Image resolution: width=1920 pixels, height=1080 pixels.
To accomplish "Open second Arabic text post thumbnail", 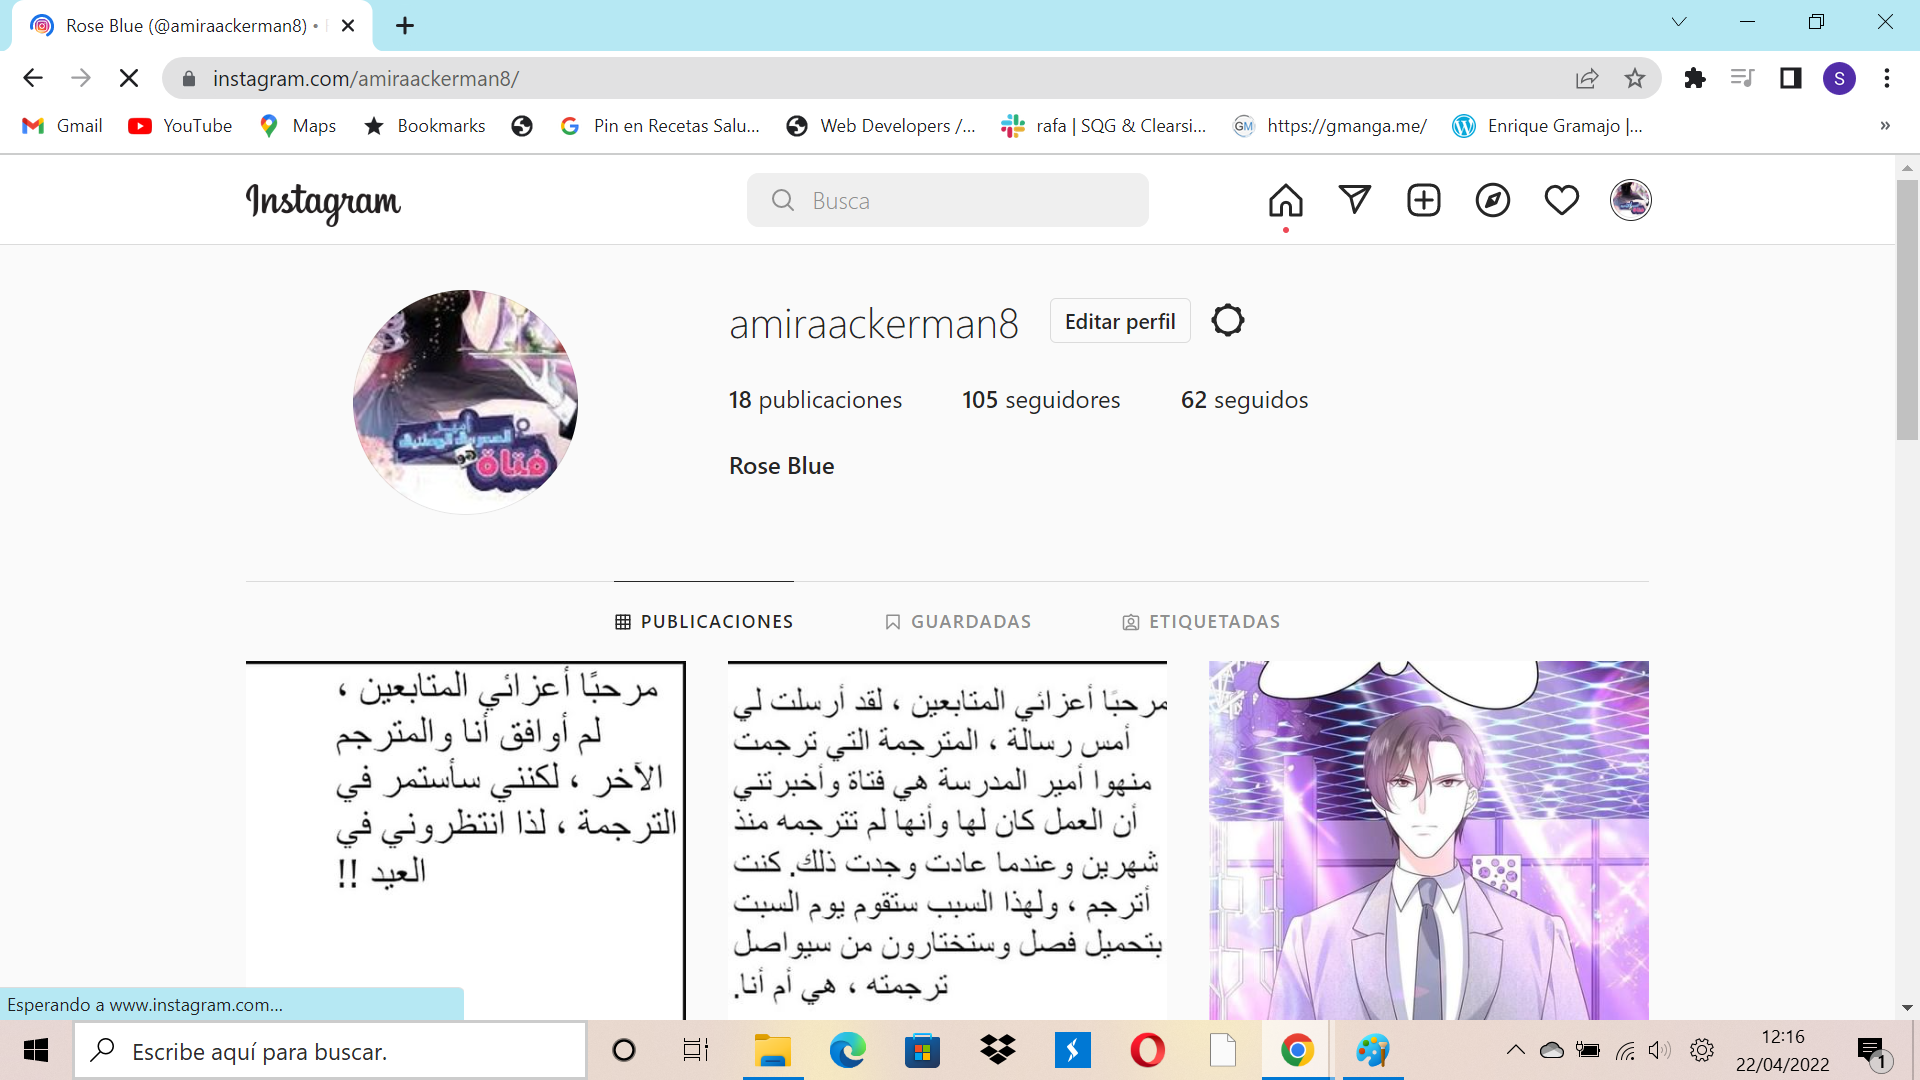I will click(947, 840).
